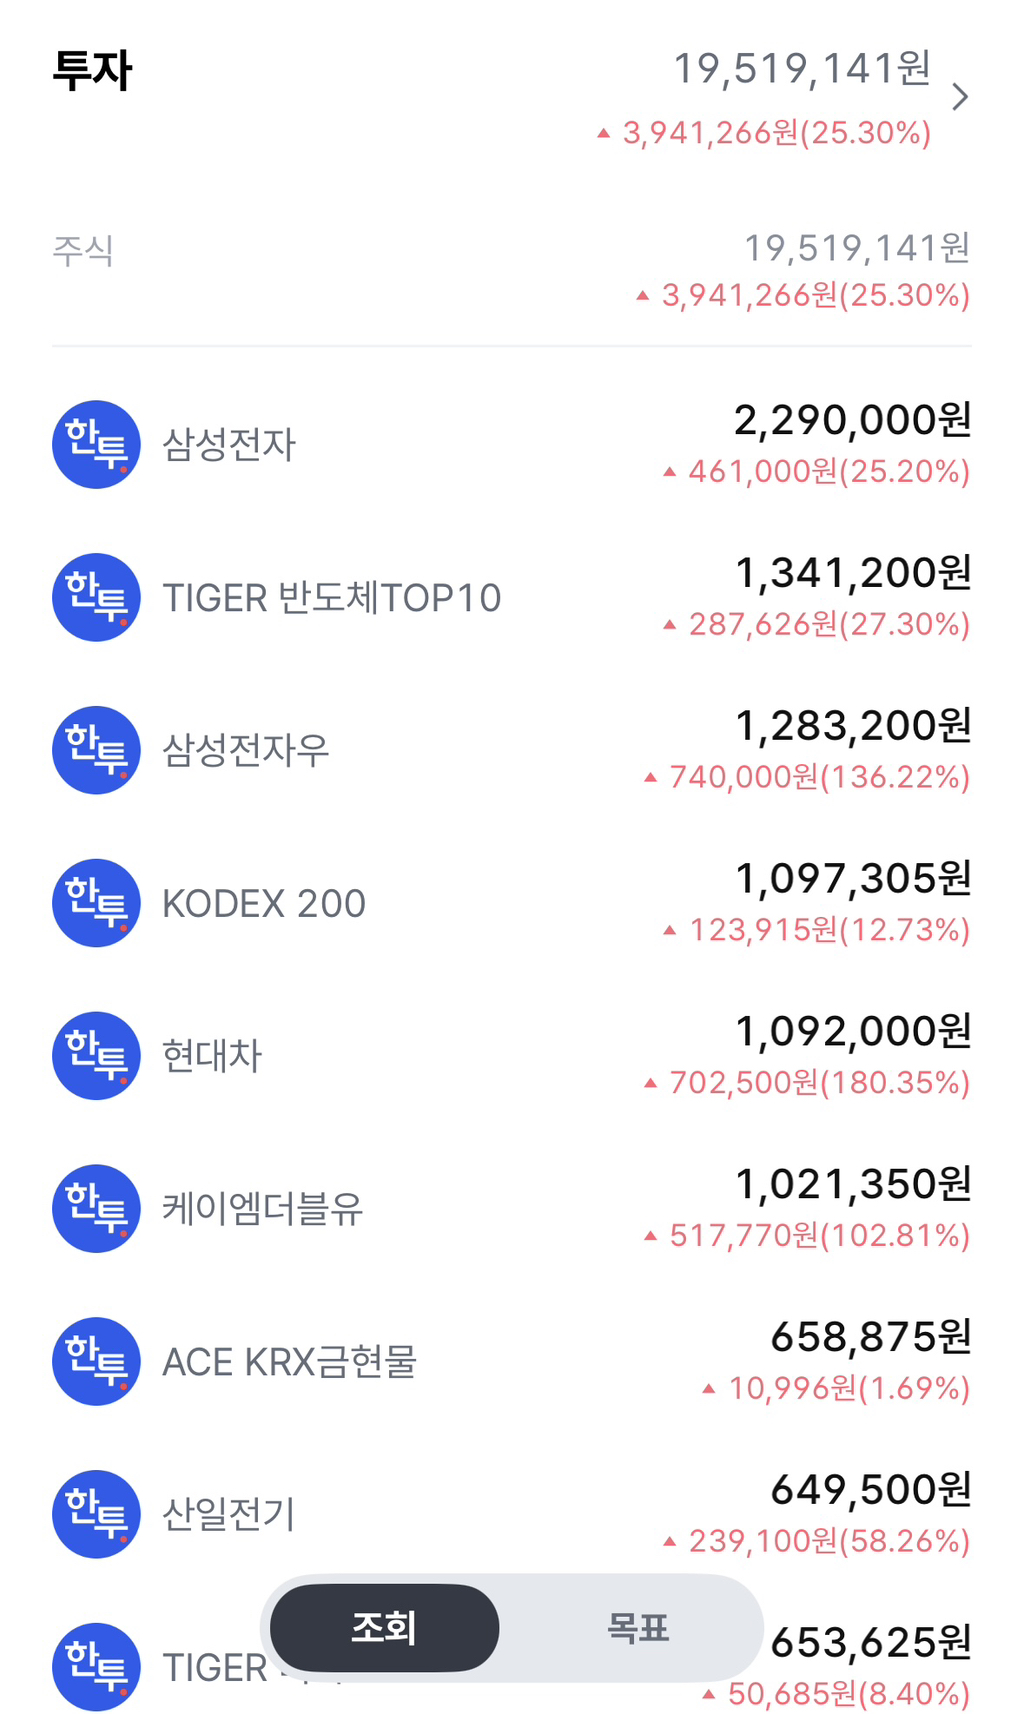The height and width of the screenshot is (1714, 1024).
Task: Tap the 한투 icon beside 삼성전자우
Action: (x=96, y=751)
